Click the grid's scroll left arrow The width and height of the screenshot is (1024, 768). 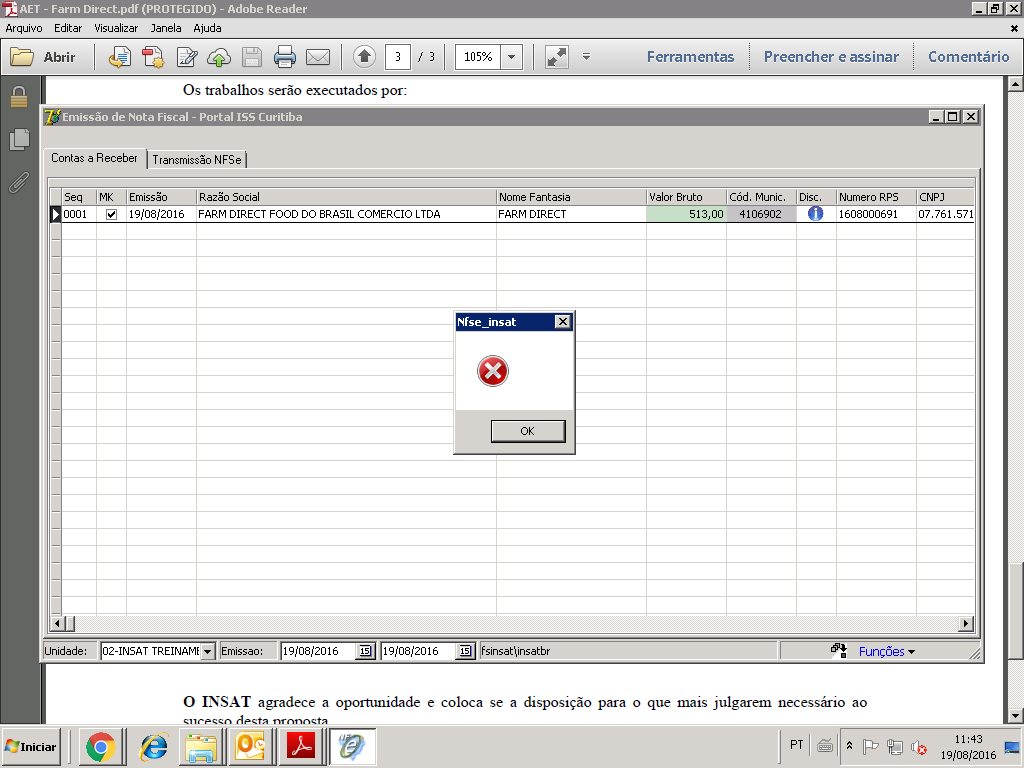coord(57,624)
